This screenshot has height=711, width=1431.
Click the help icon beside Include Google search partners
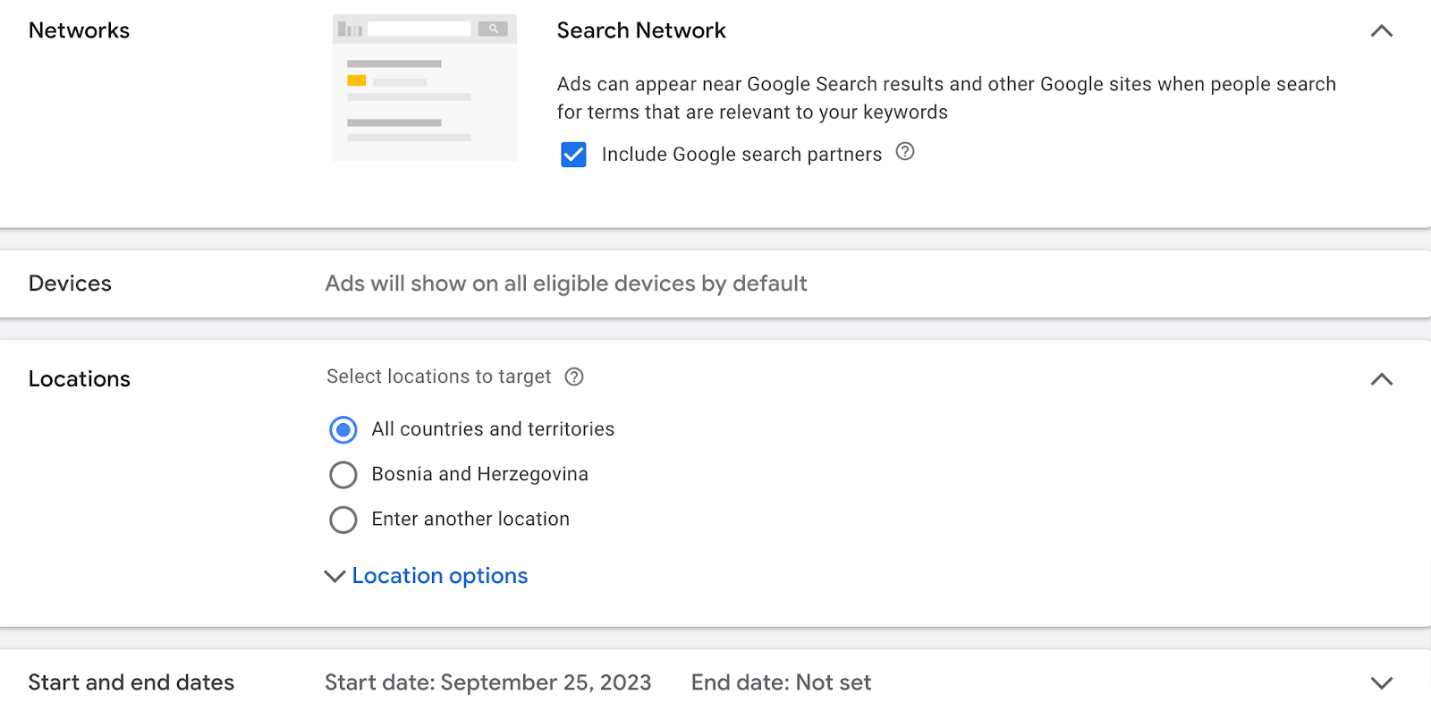905,151
